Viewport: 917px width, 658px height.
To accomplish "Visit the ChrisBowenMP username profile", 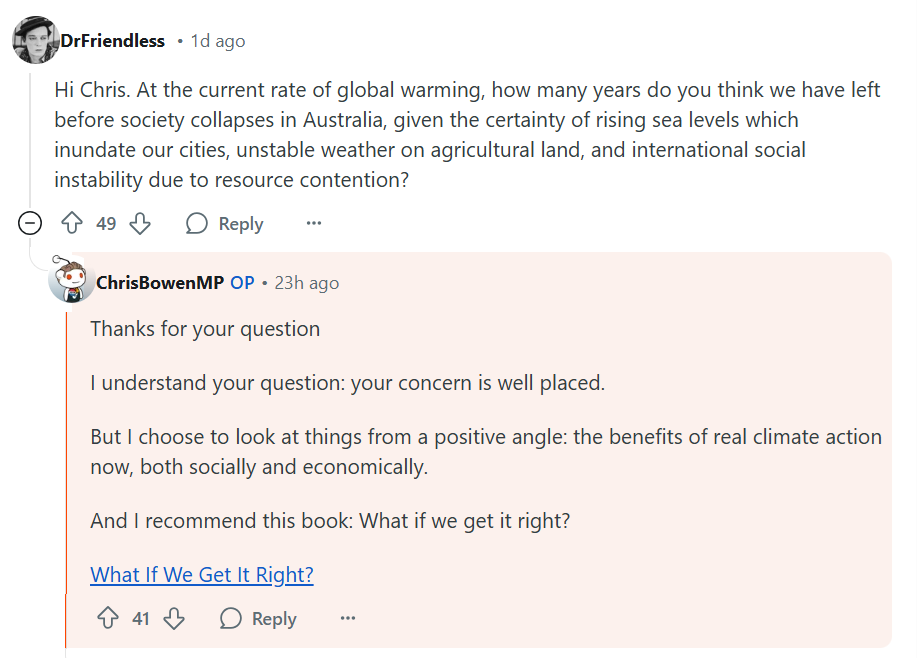I will 160,283.
